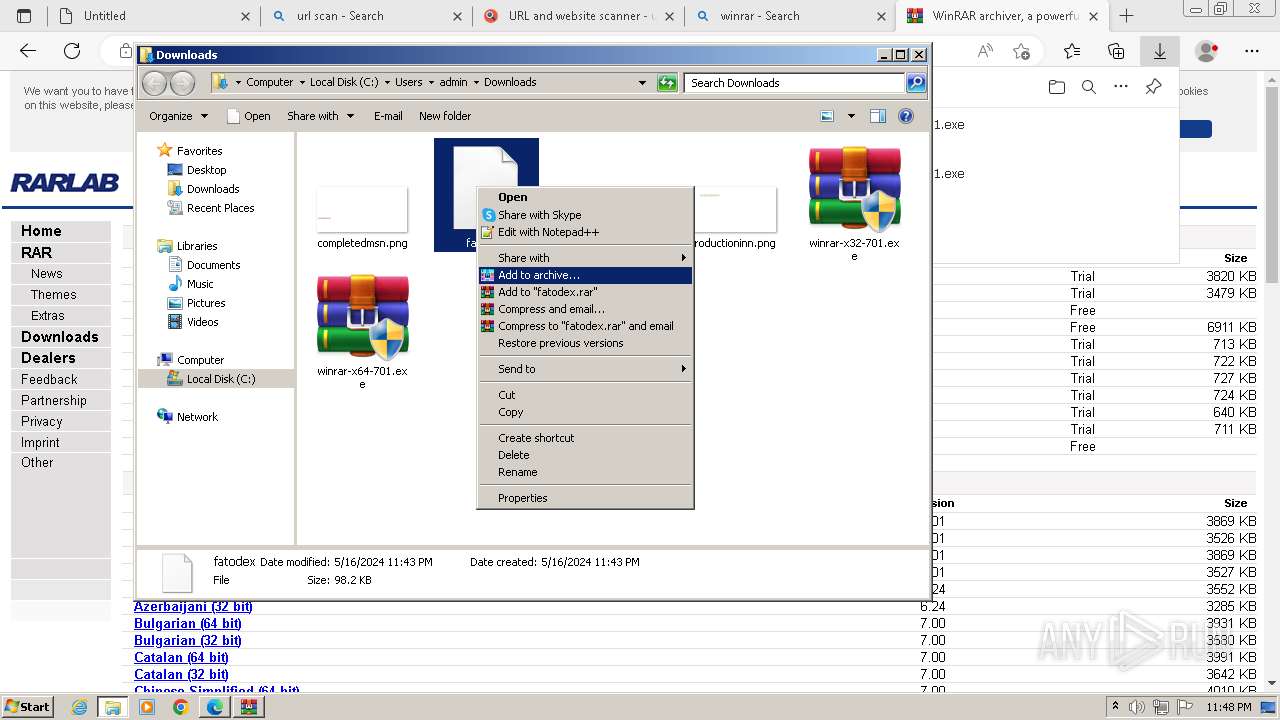
Task: Open view options dropdown arrow
Action: 851,116
